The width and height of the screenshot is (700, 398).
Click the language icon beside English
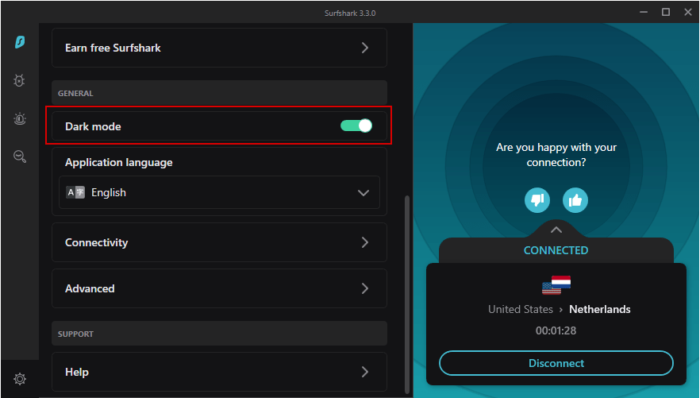click(75, 192)
